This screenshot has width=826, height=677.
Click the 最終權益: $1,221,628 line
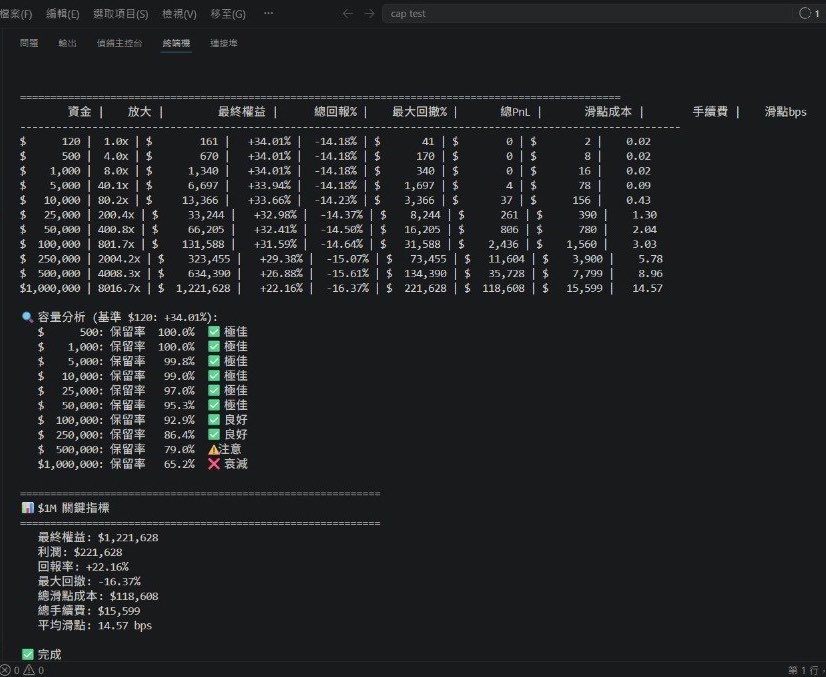pyautogui.click(x=98, y=538)
